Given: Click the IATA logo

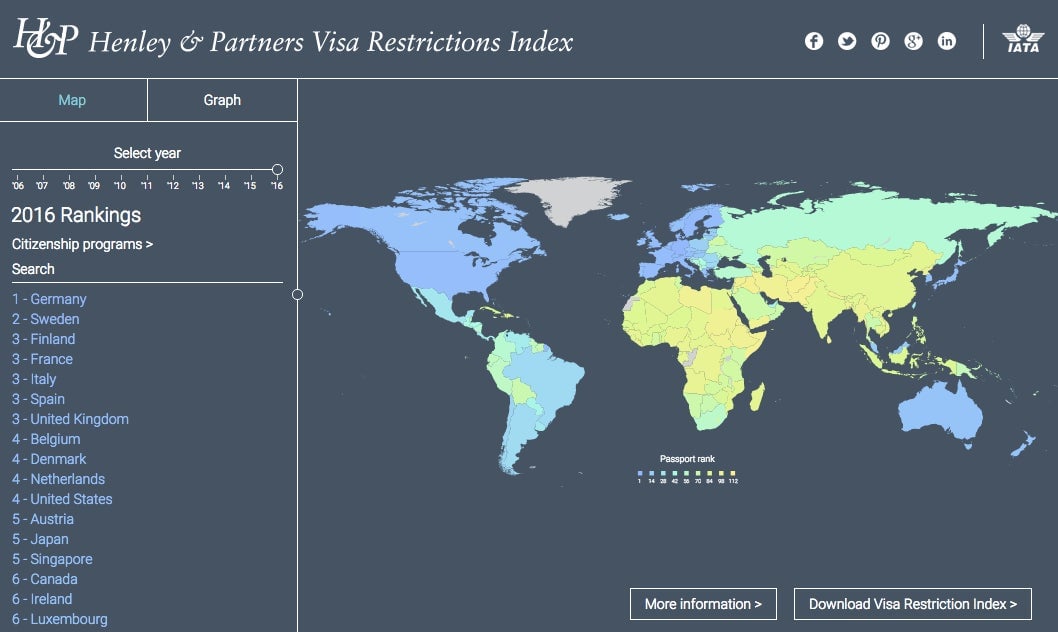Looking at the screenshot, I should coord(1023,39).
